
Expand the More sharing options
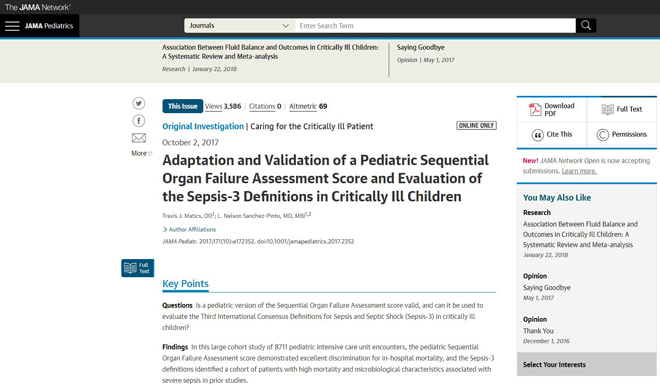[x=141, y=153]
